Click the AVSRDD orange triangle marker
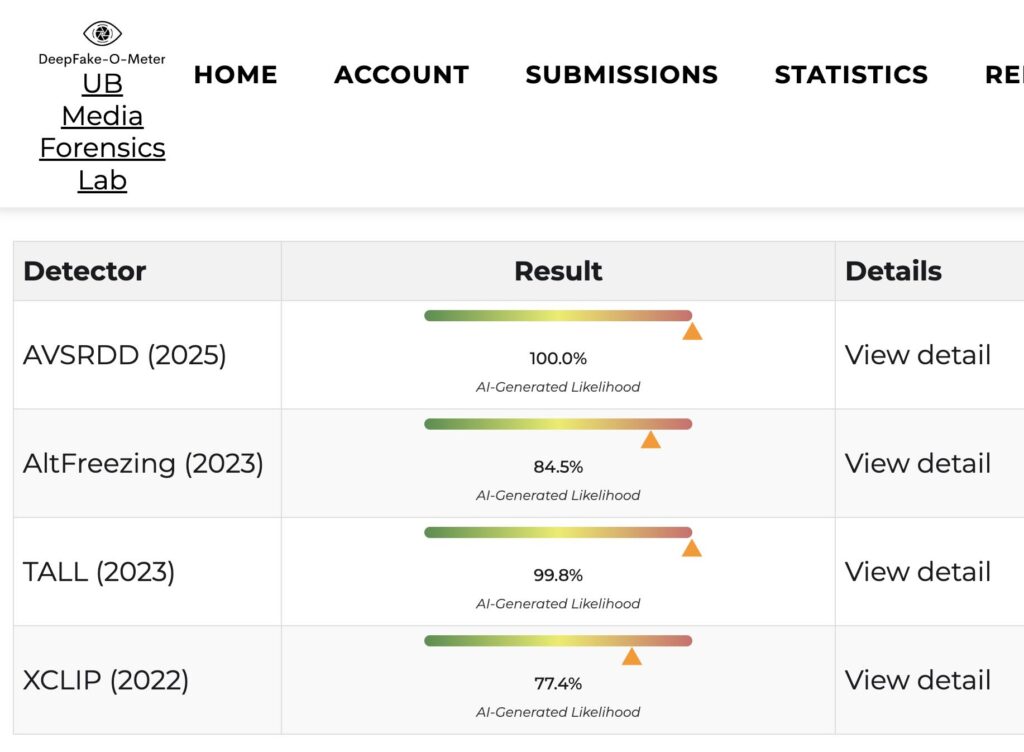 tap(692, 332)
